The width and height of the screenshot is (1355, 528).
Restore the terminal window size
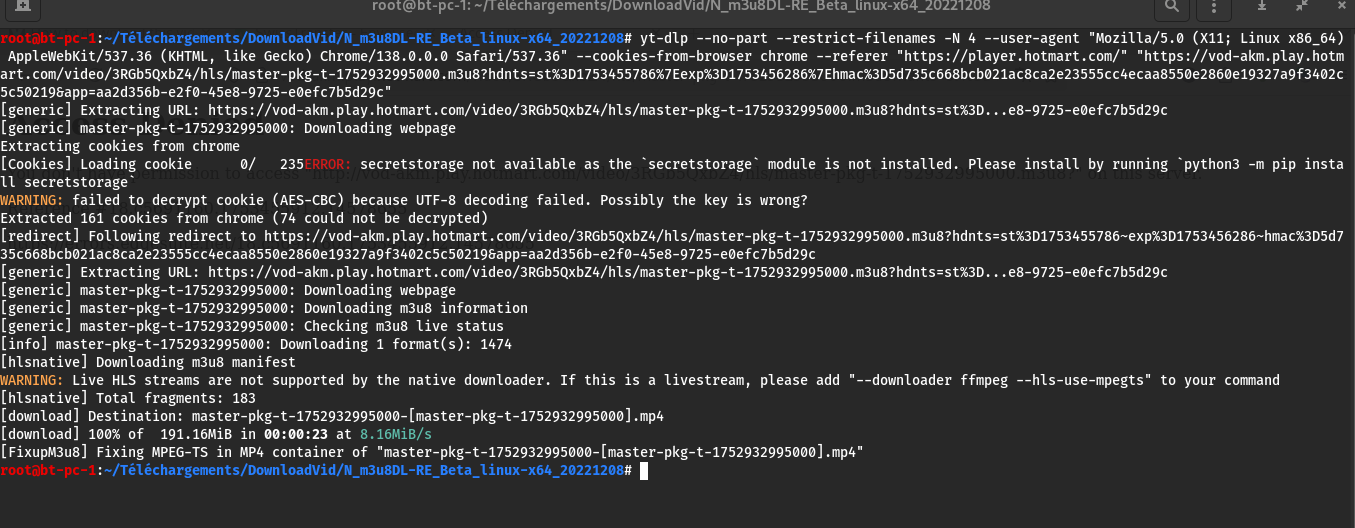click(1301, 7)
